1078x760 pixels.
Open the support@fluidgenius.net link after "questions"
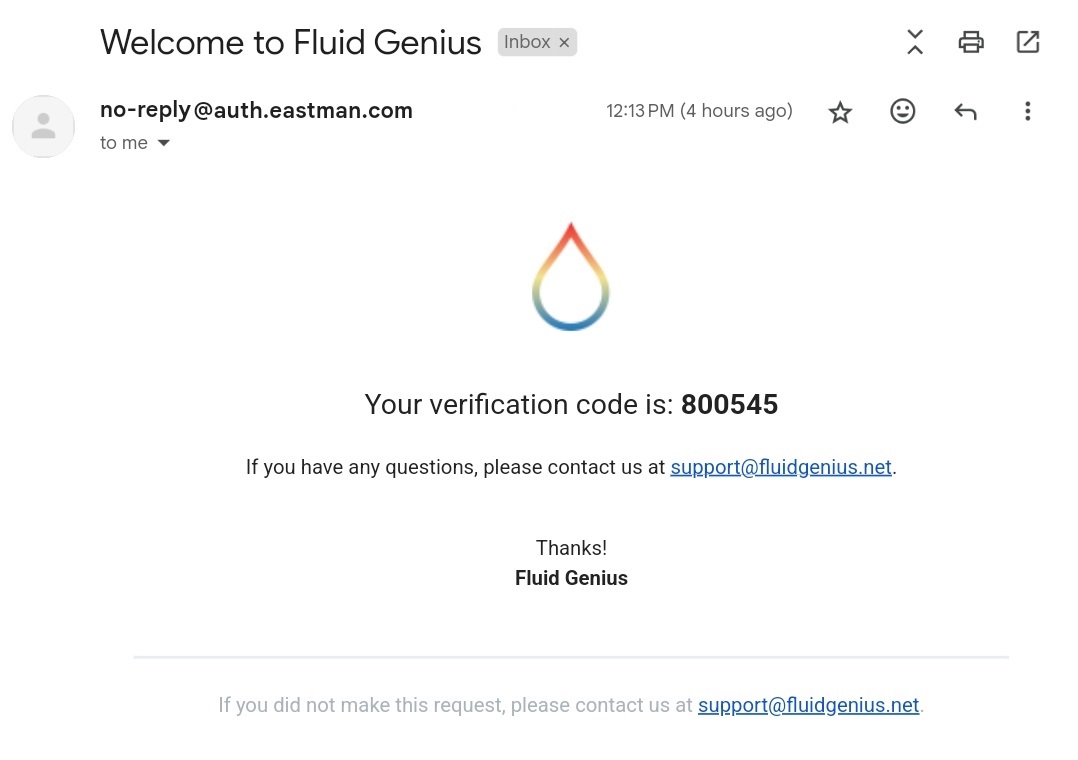point(781,467)
